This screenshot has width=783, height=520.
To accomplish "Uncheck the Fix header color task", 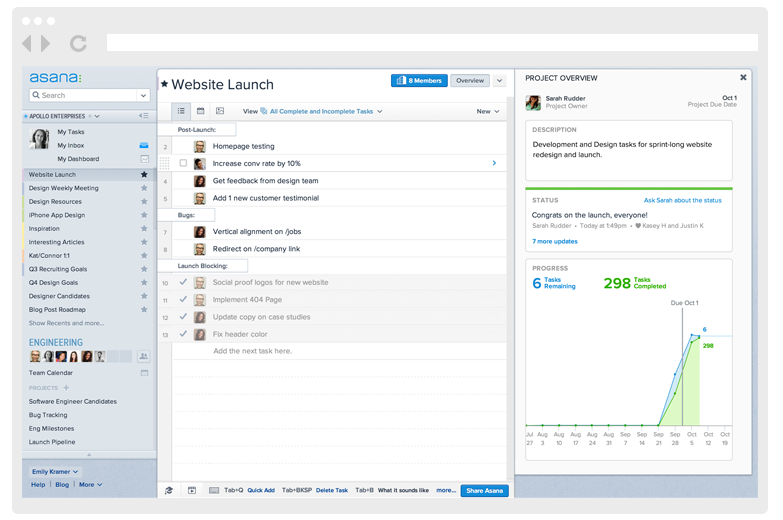I will pos(183,334).
